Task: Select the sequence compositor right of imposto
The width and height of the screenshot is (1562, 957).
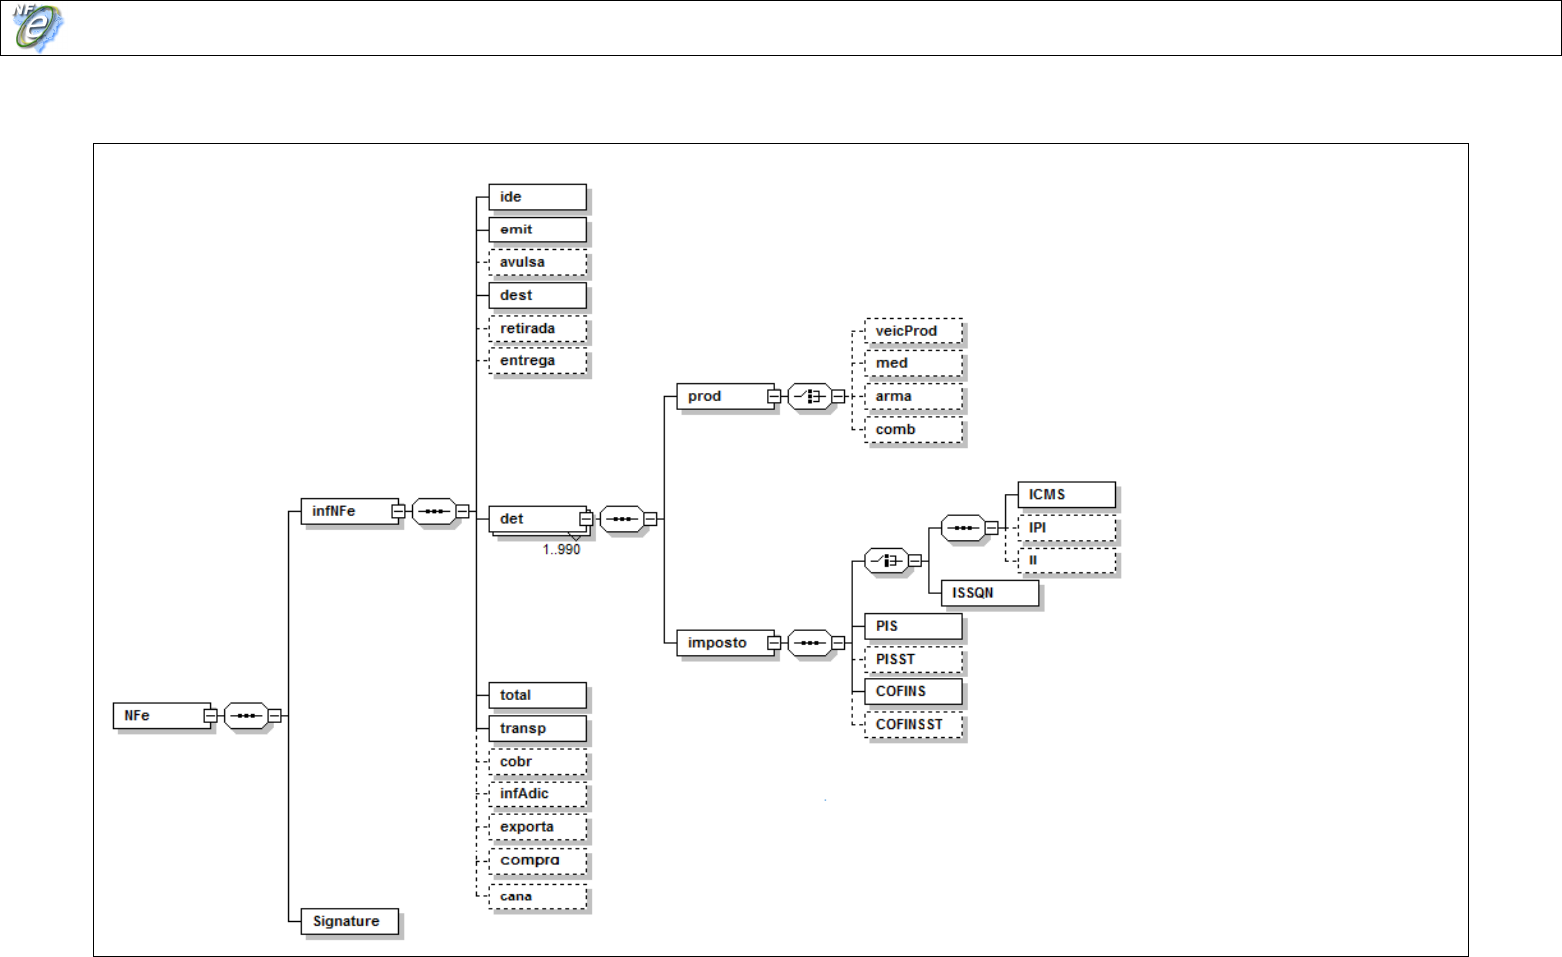Action: point(809,643)
